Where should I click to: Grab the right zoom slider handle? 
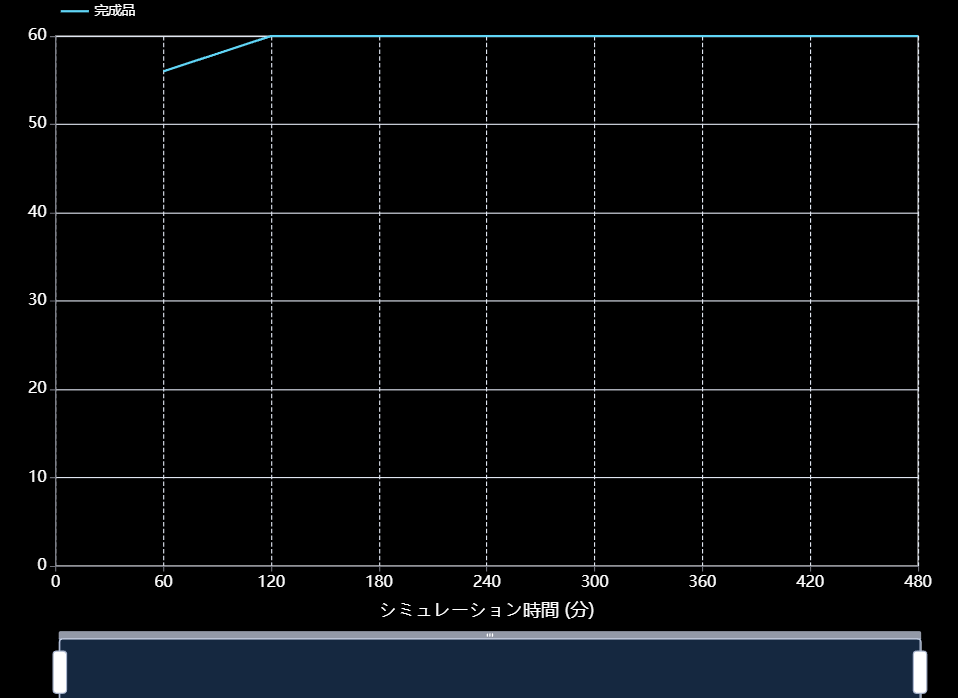click(920, 672)
